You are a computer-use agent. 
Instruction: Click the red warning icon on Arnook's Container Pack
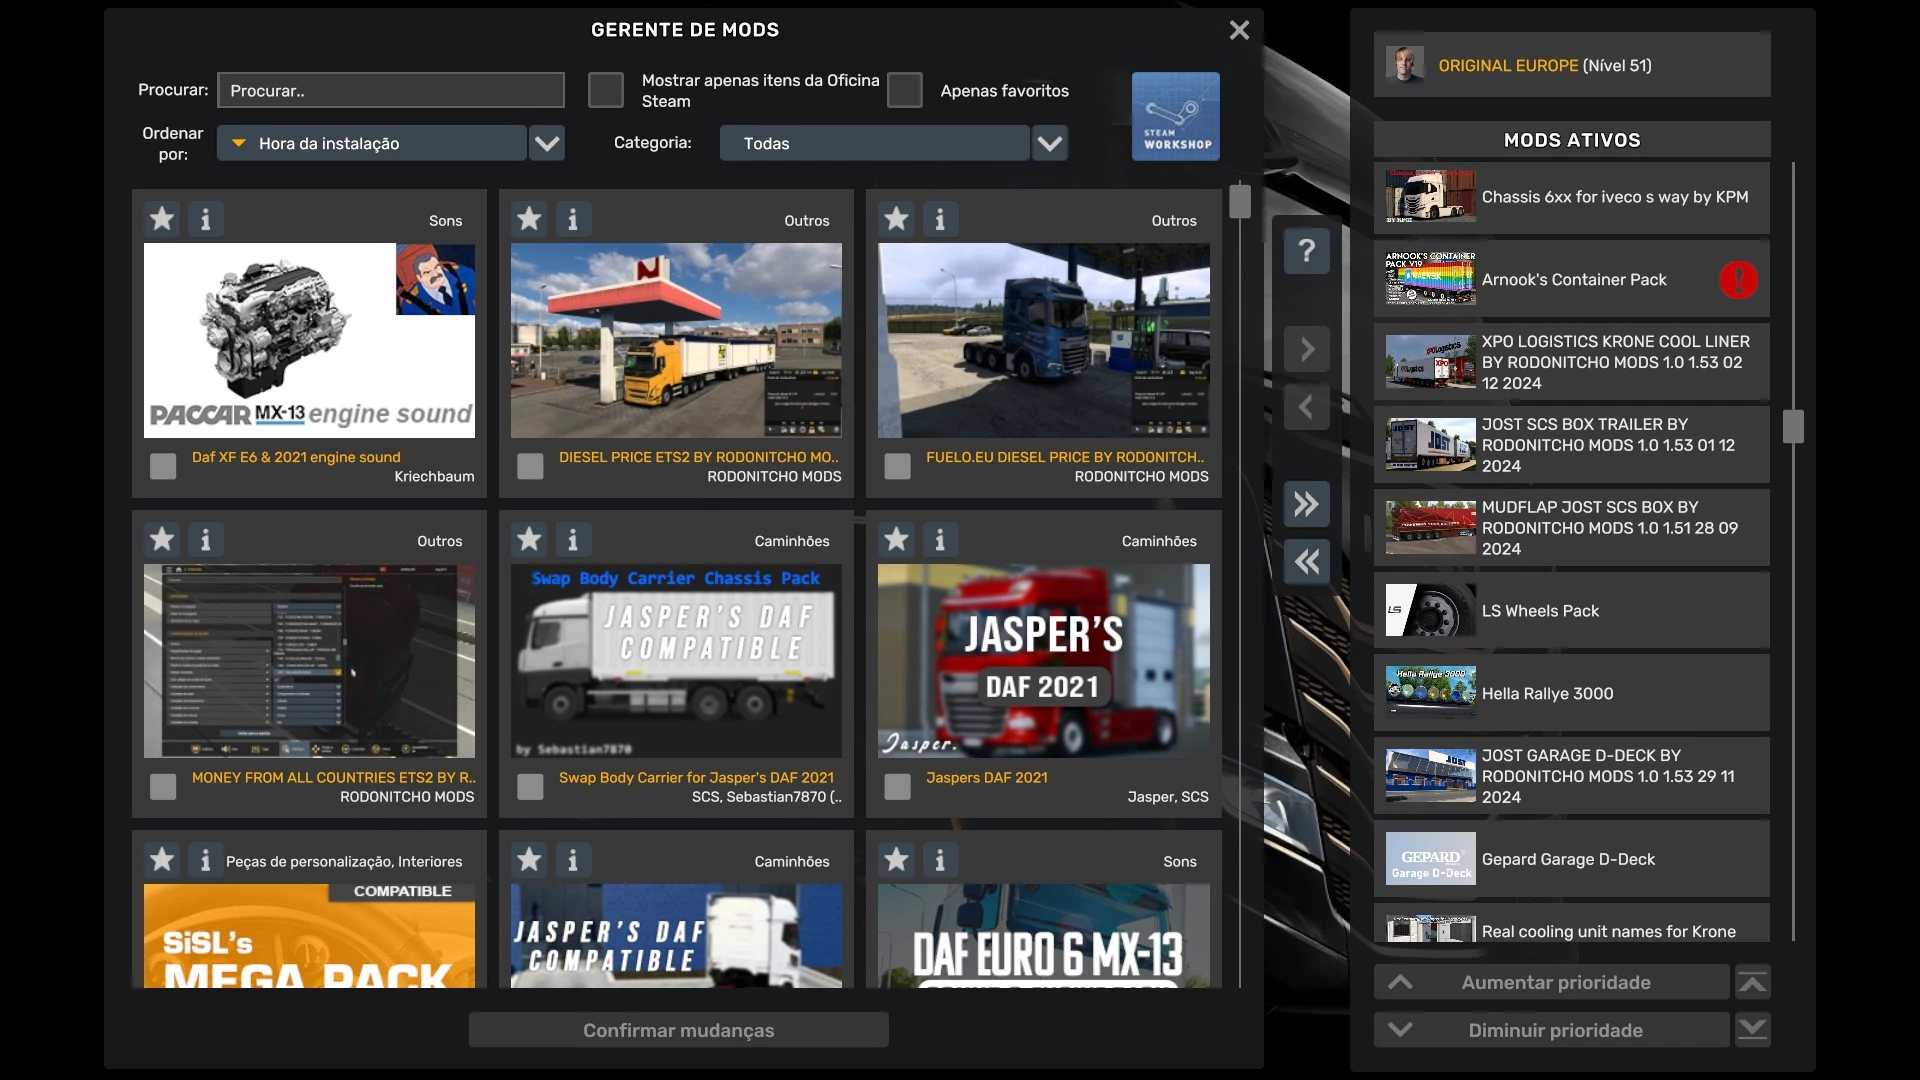pyautogui.click(x=1738, y=280)
